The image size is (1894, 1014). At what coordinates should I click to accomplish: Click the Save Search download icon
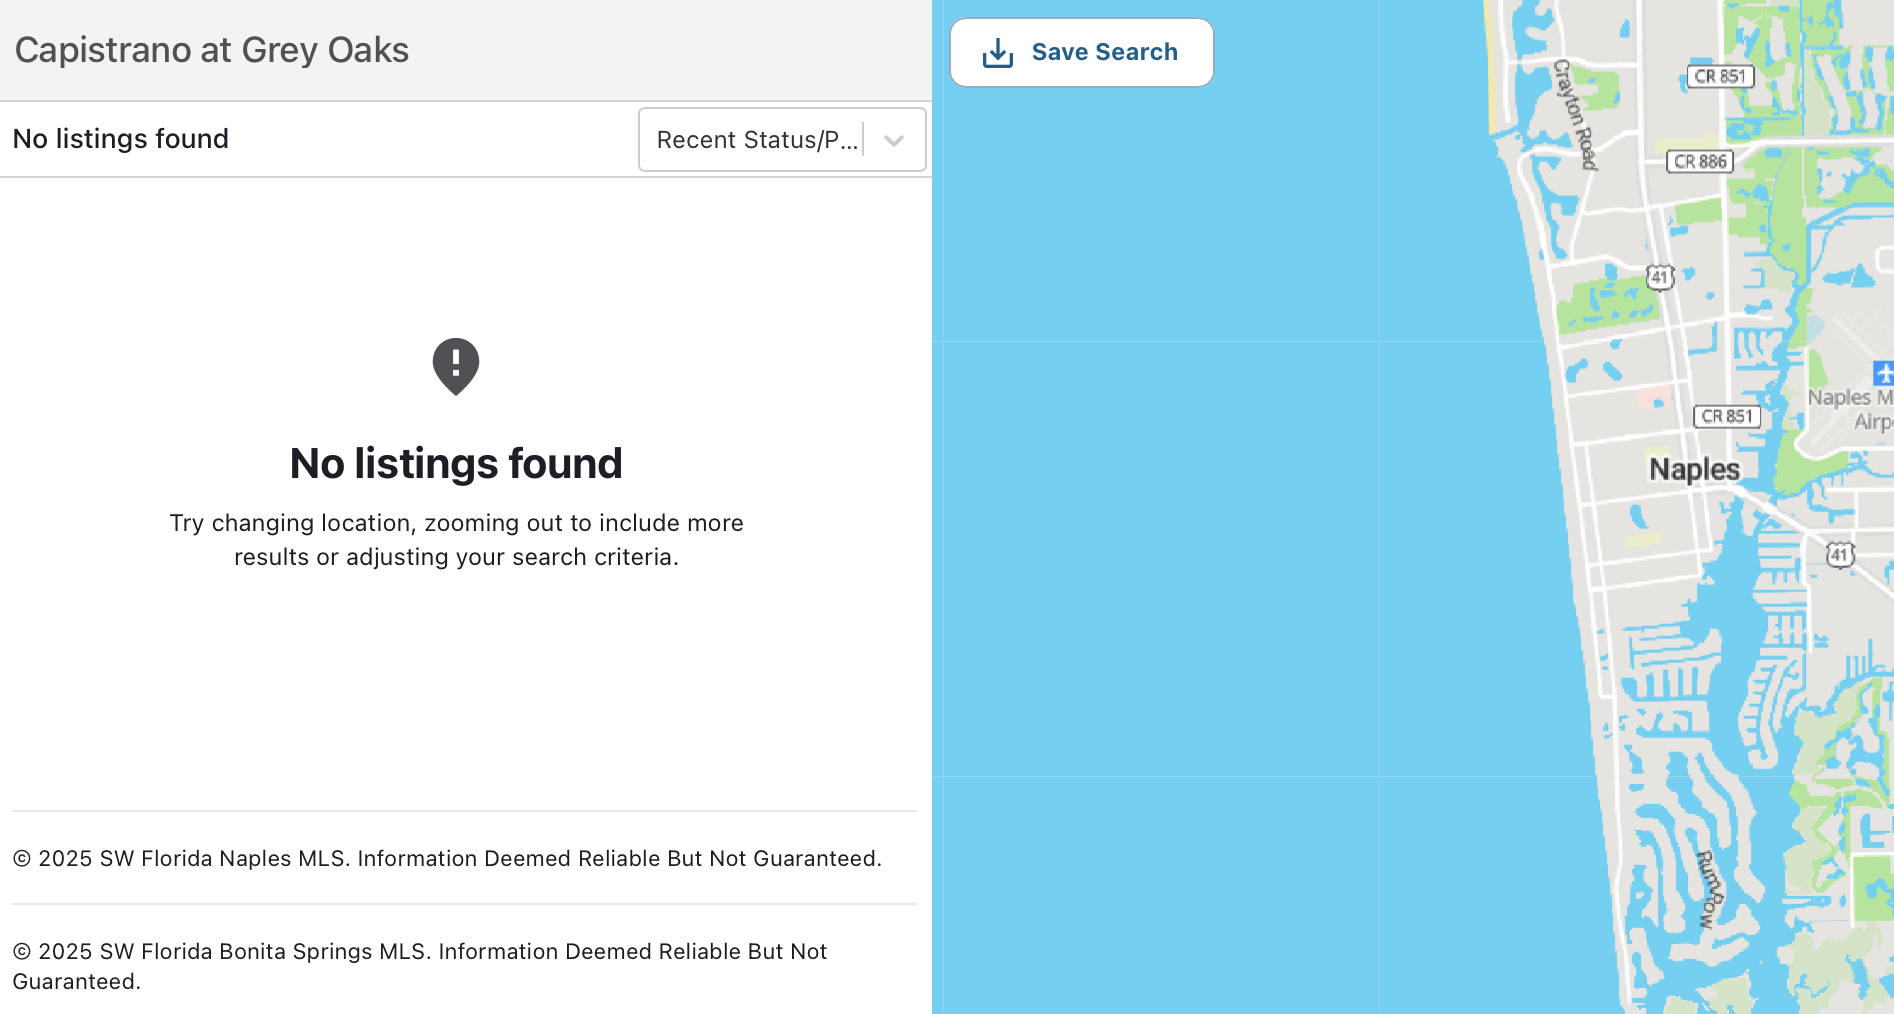click(x=997, y=53)
